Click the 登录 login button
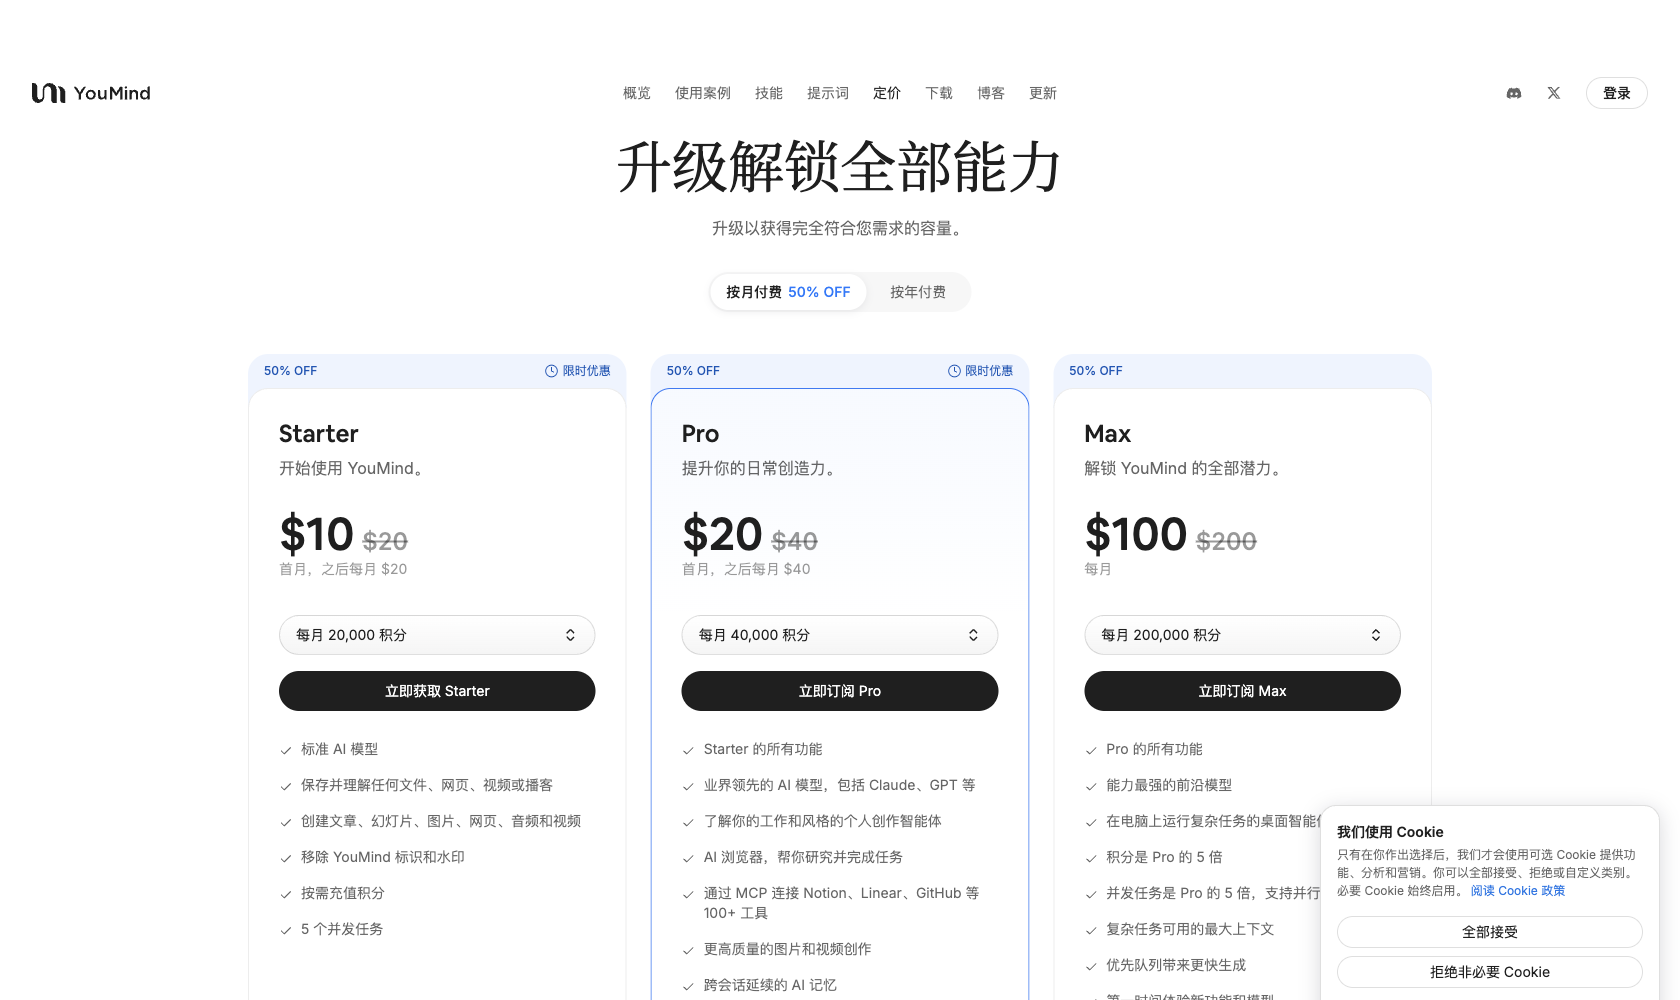 1617,93
